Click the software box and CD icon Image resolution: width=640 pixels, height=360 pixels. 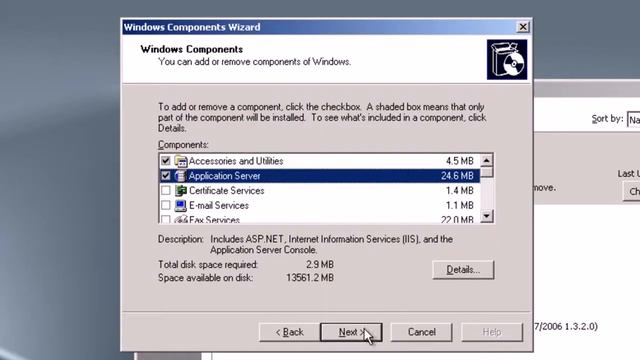click(x=507, y=60)
